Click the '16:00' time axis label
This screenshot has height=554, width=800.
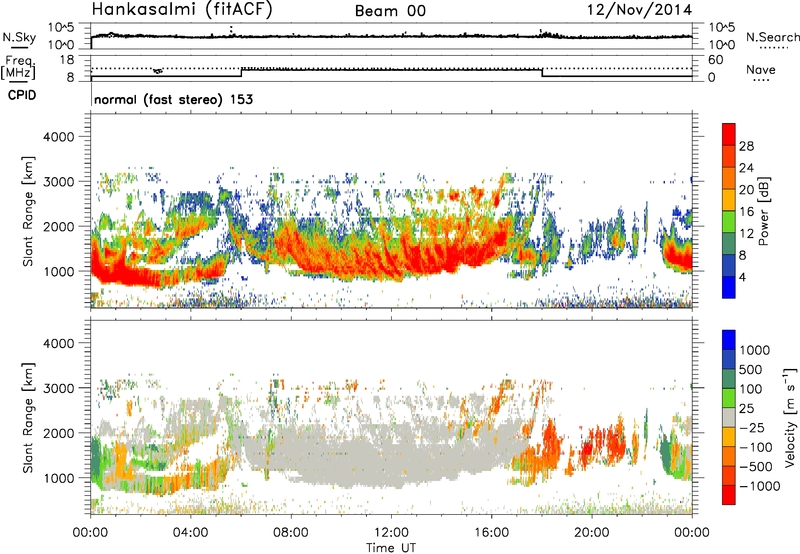[491, 533]
